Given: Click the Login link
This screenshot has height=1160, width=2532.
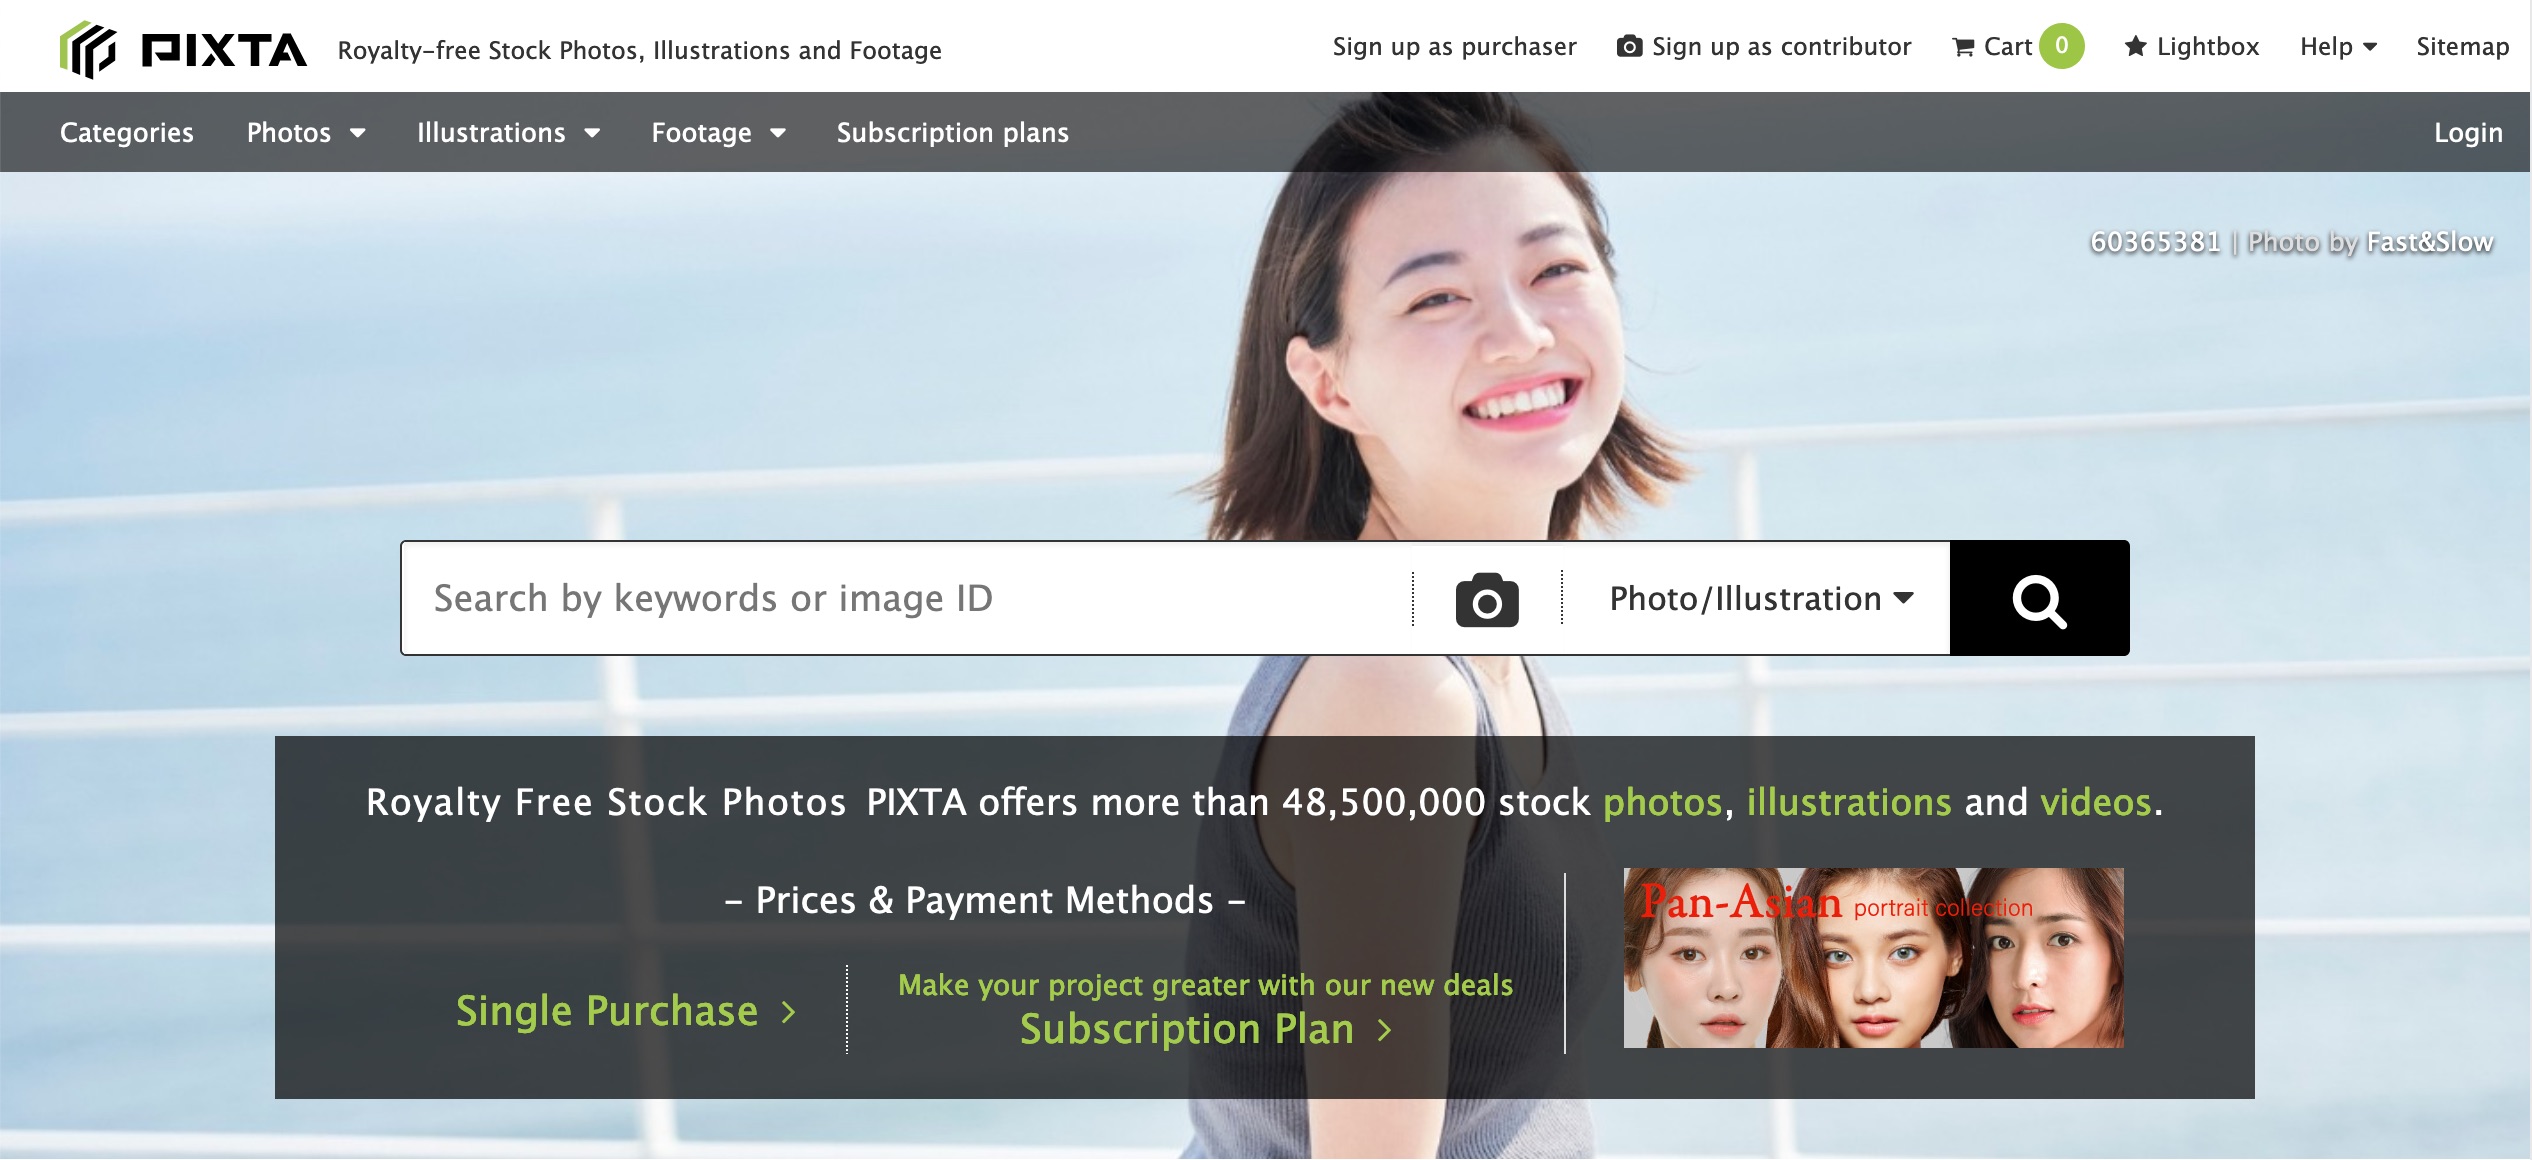Looking at the screenshot, I should pos(2466,132).
